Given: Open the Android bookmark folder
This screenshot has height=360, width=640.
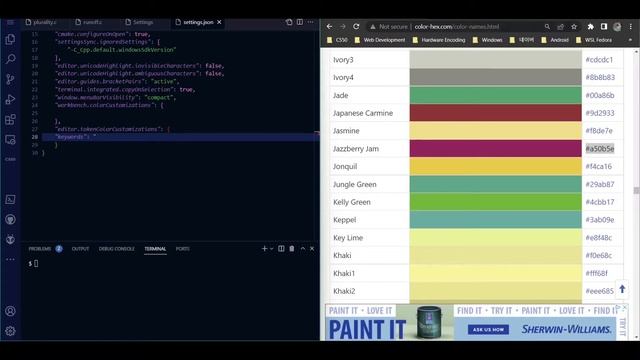Looking at the screenshot, I should tap(555, 40).
